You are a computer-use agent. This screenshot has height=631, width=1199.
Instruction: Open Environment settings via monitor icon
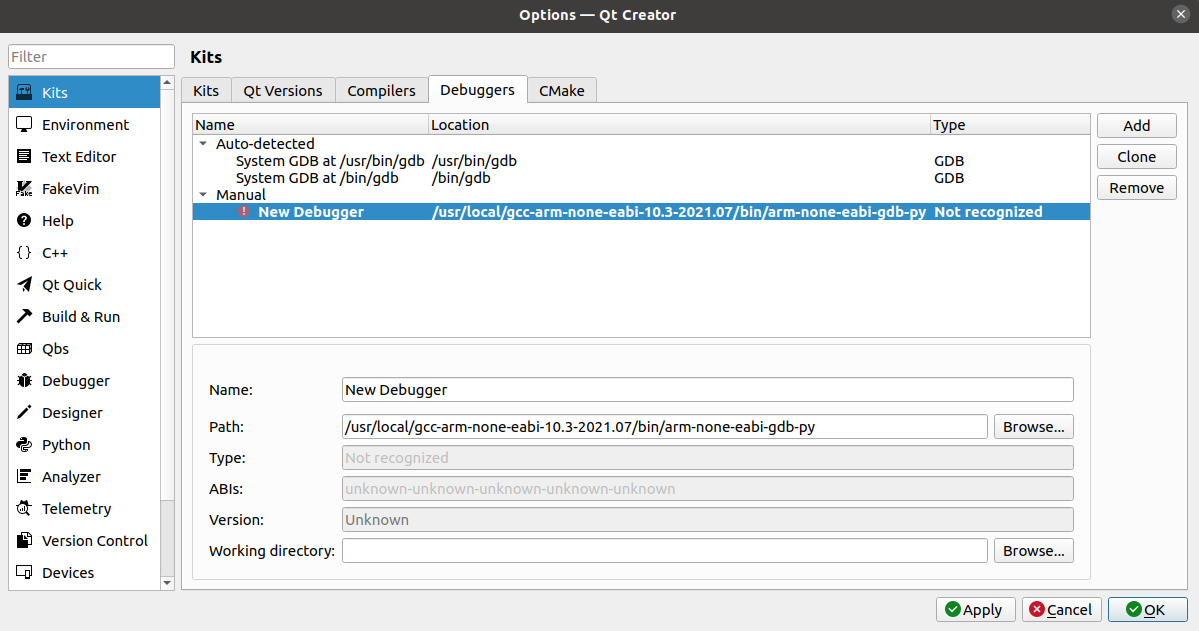click(x=24, y=125)
